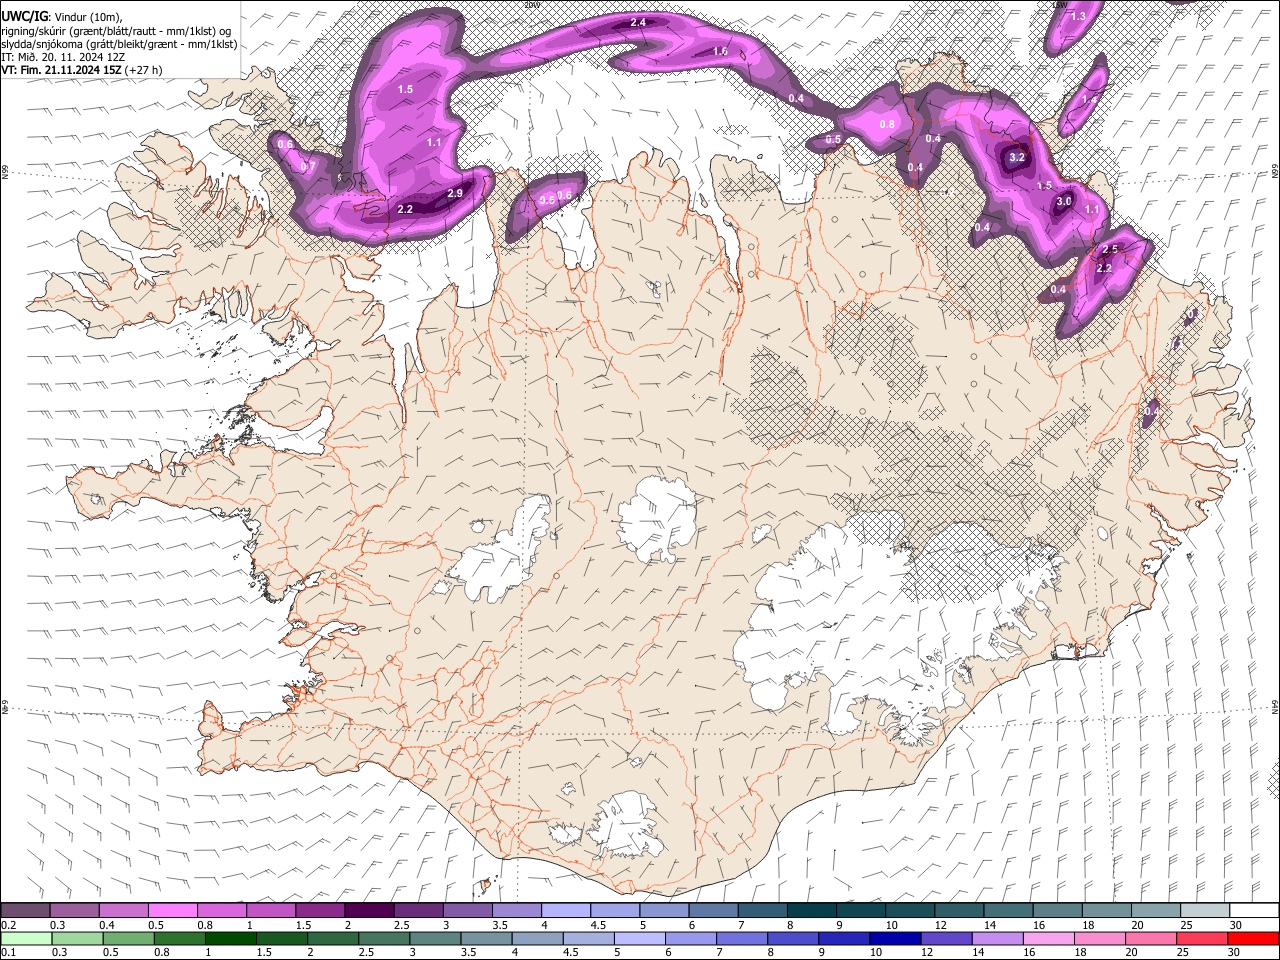
Task: Click upper legend swatch between 1.5 and 2
Action: [x=319, y=910]
